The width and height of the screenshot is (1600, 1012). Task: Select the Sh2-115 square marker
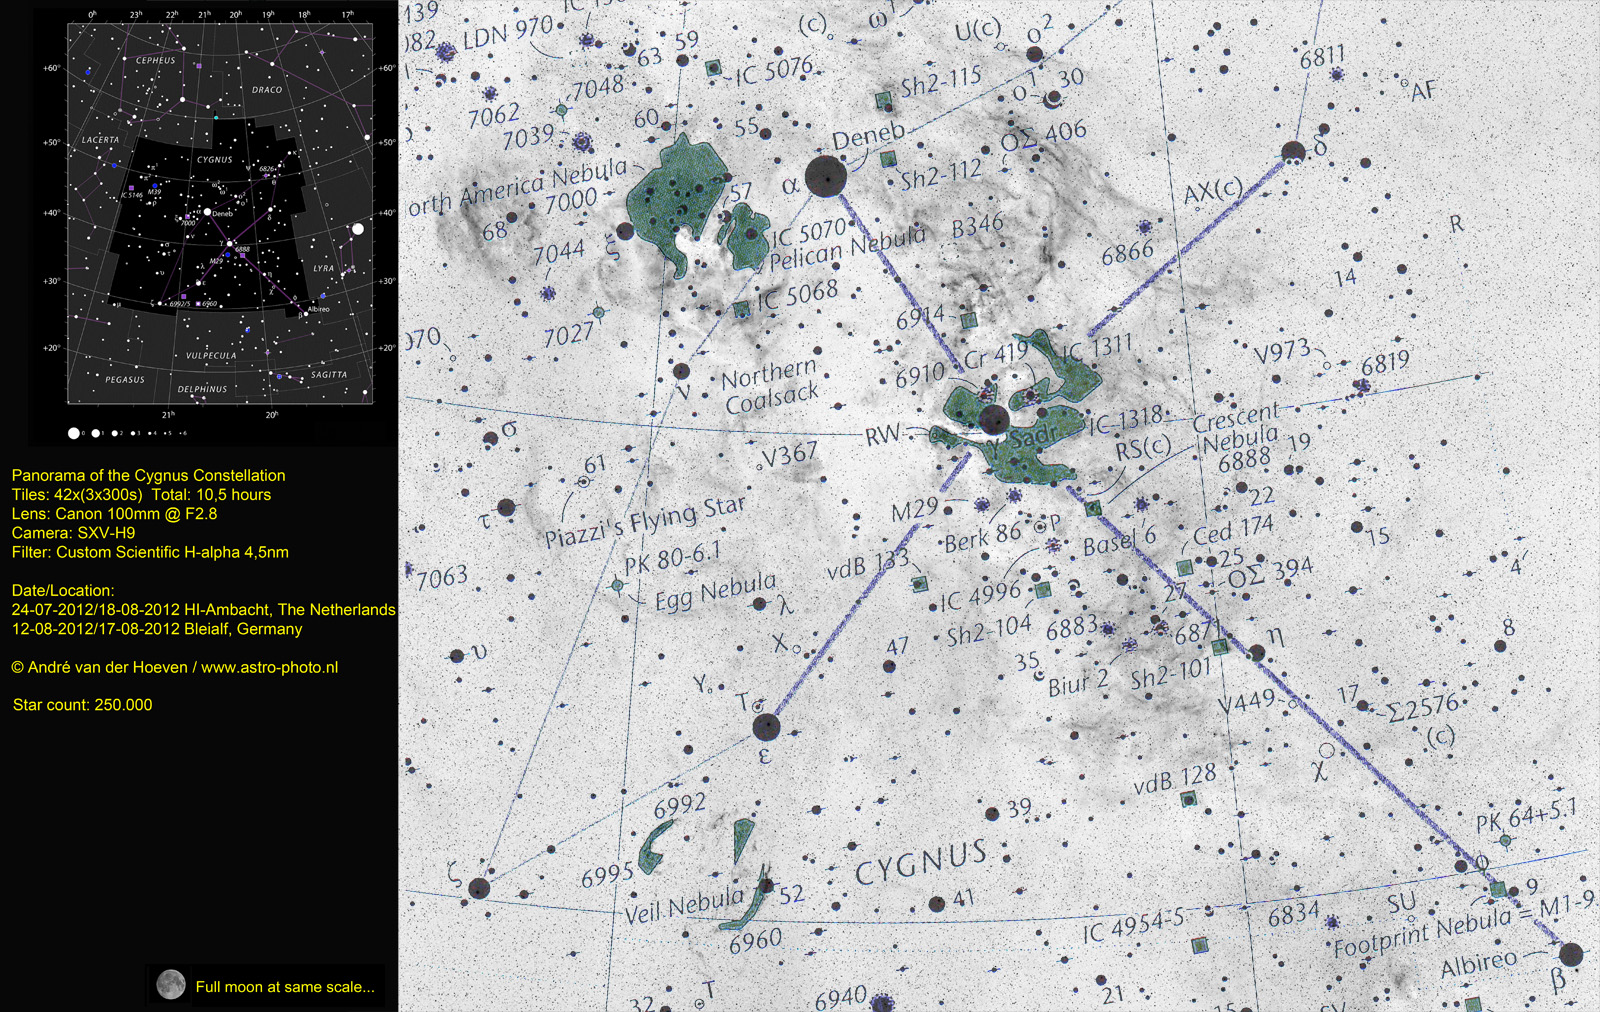[x=883, y=100]
